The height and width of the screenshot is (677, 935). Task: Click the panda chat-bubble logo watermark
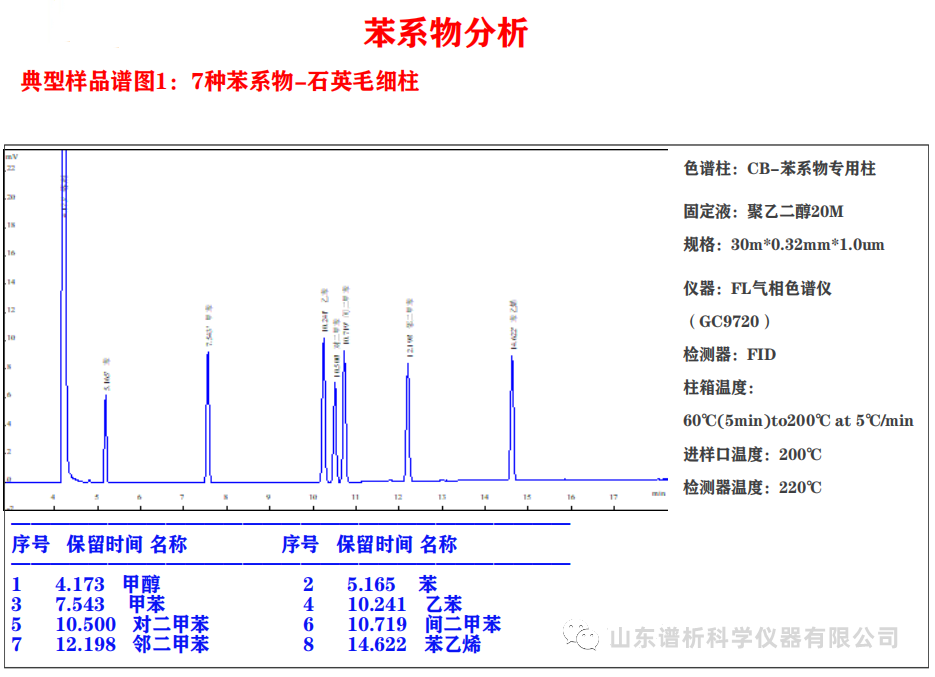click(583, 632)
